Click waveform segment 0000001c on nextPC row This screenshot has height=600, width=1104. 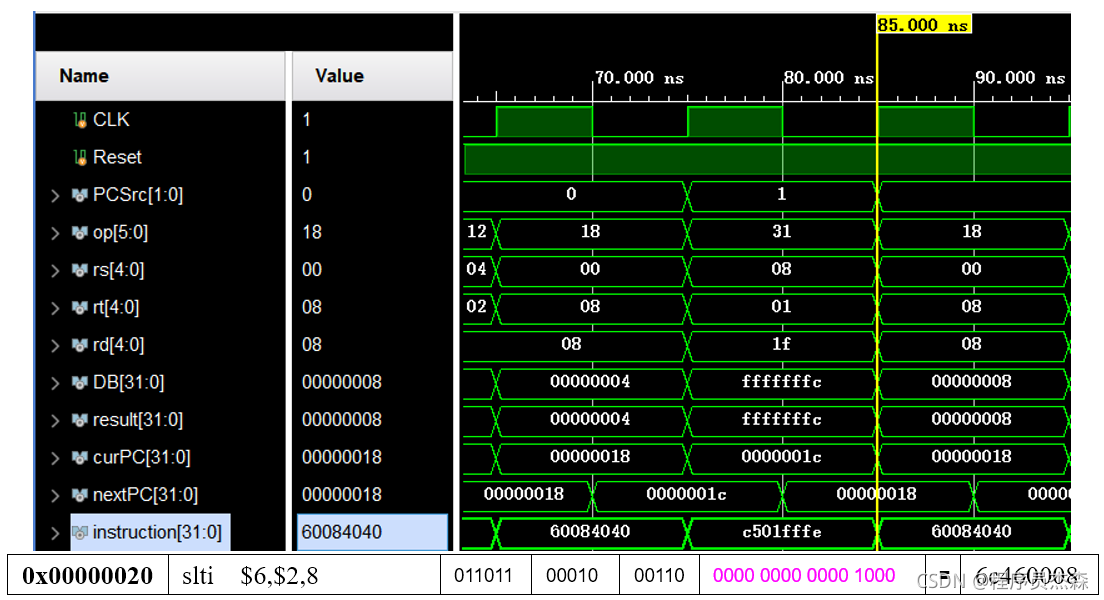tap(686, 494)
